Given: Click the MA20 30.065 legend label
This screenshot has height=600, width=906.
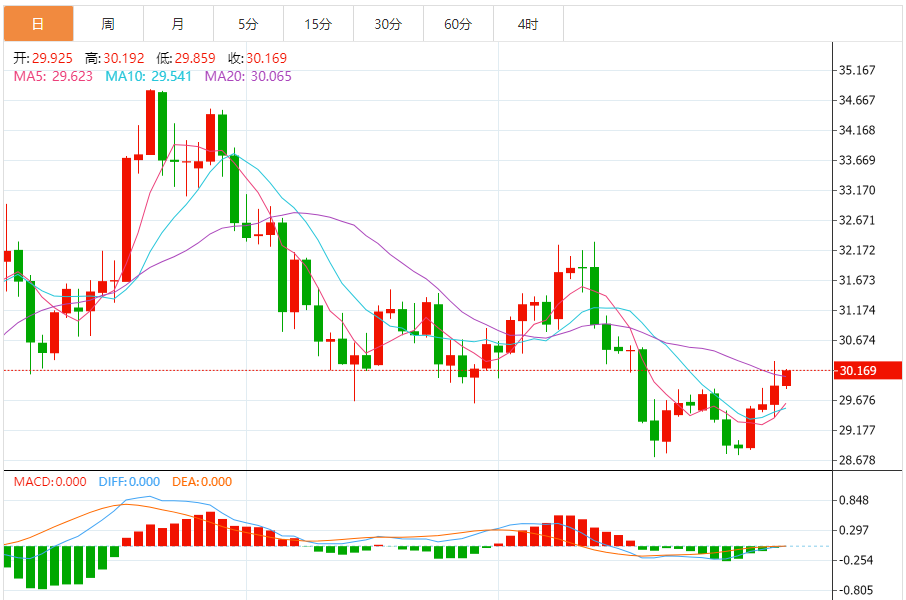Looking at the screenshot, I should tap(248, 76).
